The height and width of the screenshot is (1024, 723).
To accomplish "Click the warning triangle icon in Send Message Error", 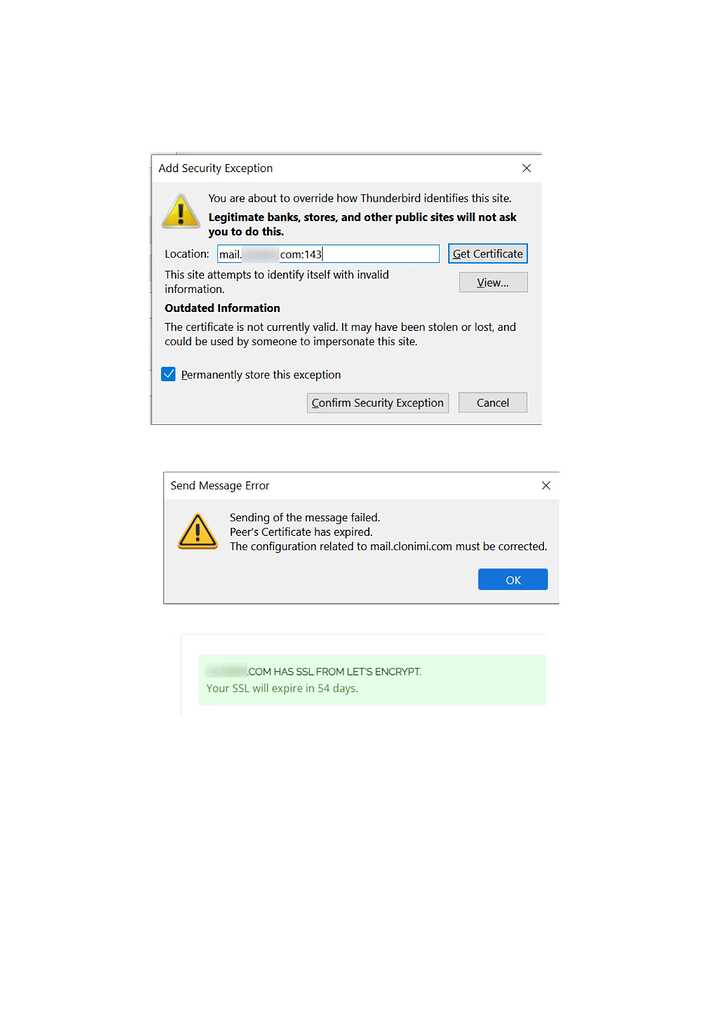I will (x=197, y=531).
